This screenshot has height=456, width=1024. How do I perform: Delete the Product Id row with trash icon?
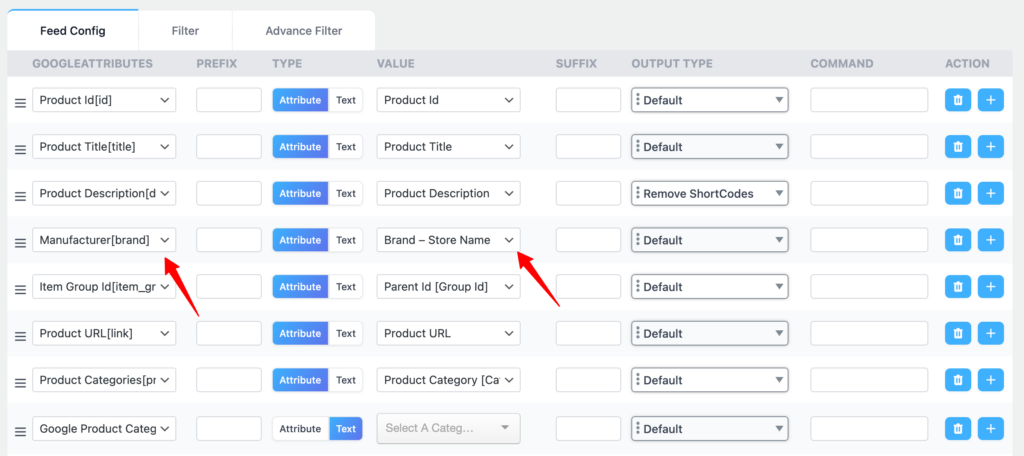[957, 100]
